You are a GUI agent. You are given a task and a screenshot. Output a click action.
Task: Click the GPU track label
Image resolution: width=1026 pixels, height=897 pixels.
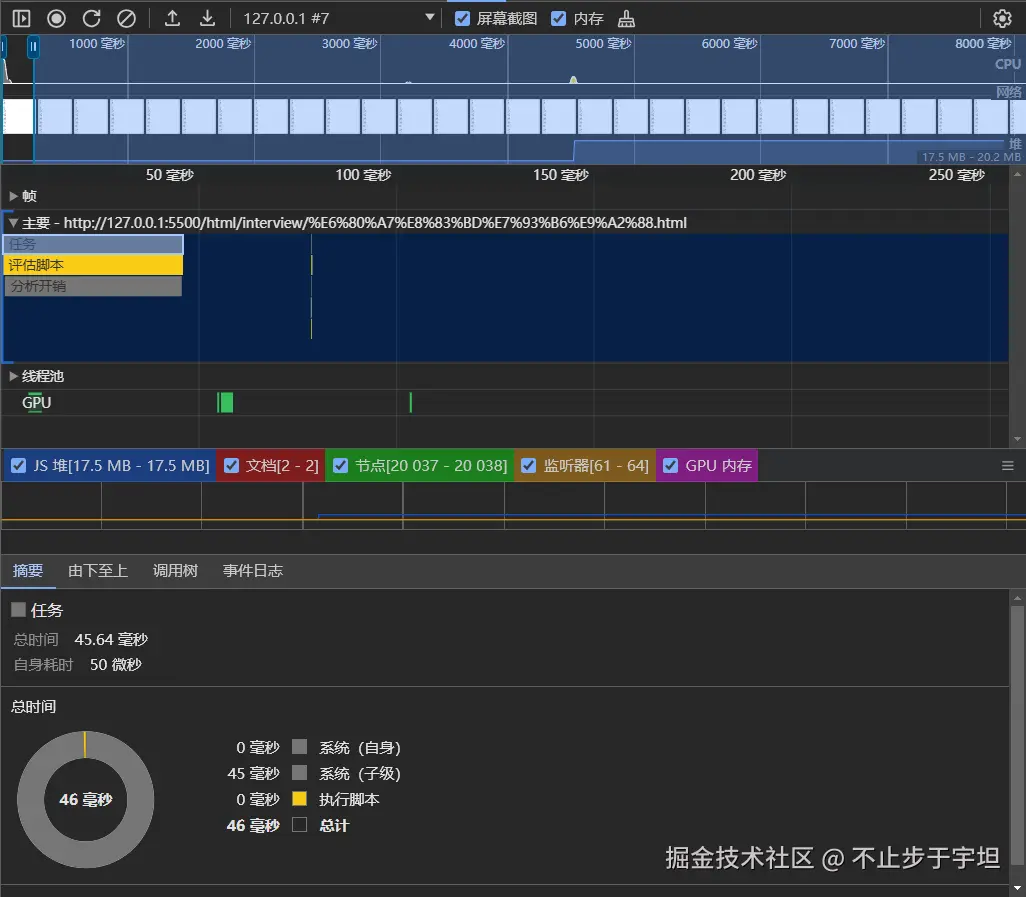pyautogui.click(x=37, y=402)
